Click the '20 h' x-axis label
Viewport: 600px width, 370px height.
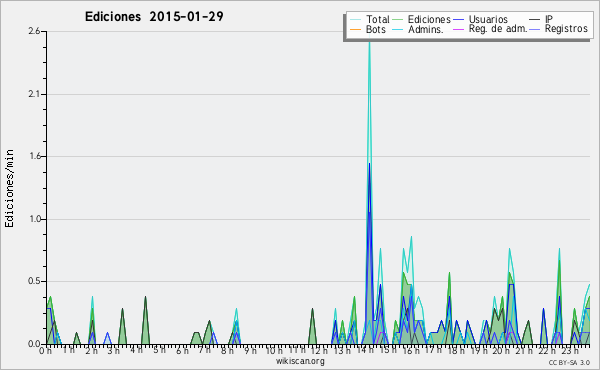click(500, 351)
